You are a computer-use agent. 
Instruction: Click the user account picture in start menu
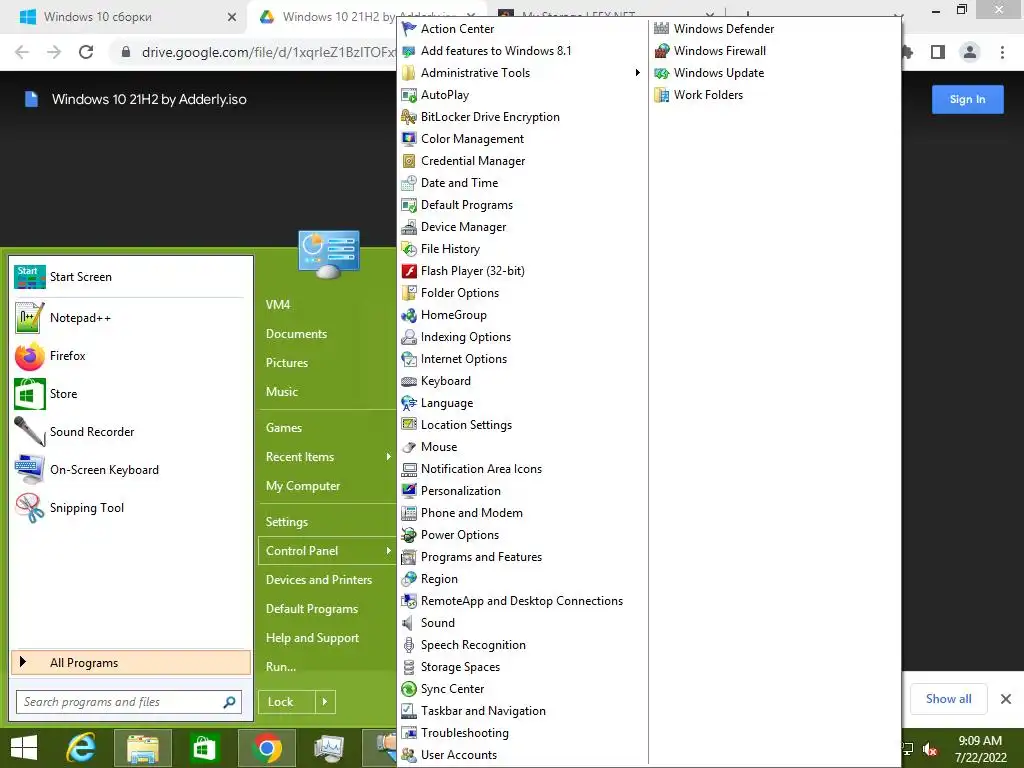click(328, 255)
